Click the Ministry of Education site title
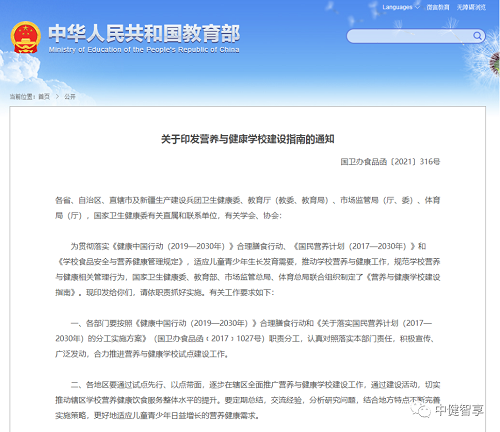Viewport: 500px width, 432px height. coord(144,34)
